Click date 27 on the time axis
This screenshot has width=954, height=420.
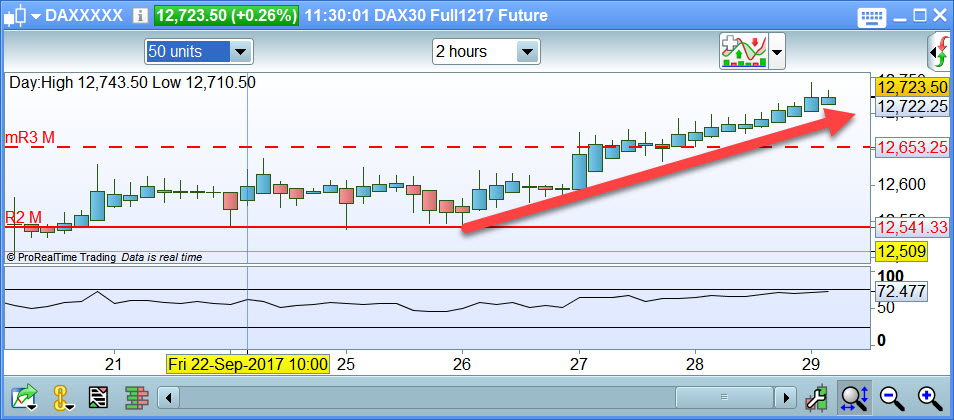click(x=579, y=365)
